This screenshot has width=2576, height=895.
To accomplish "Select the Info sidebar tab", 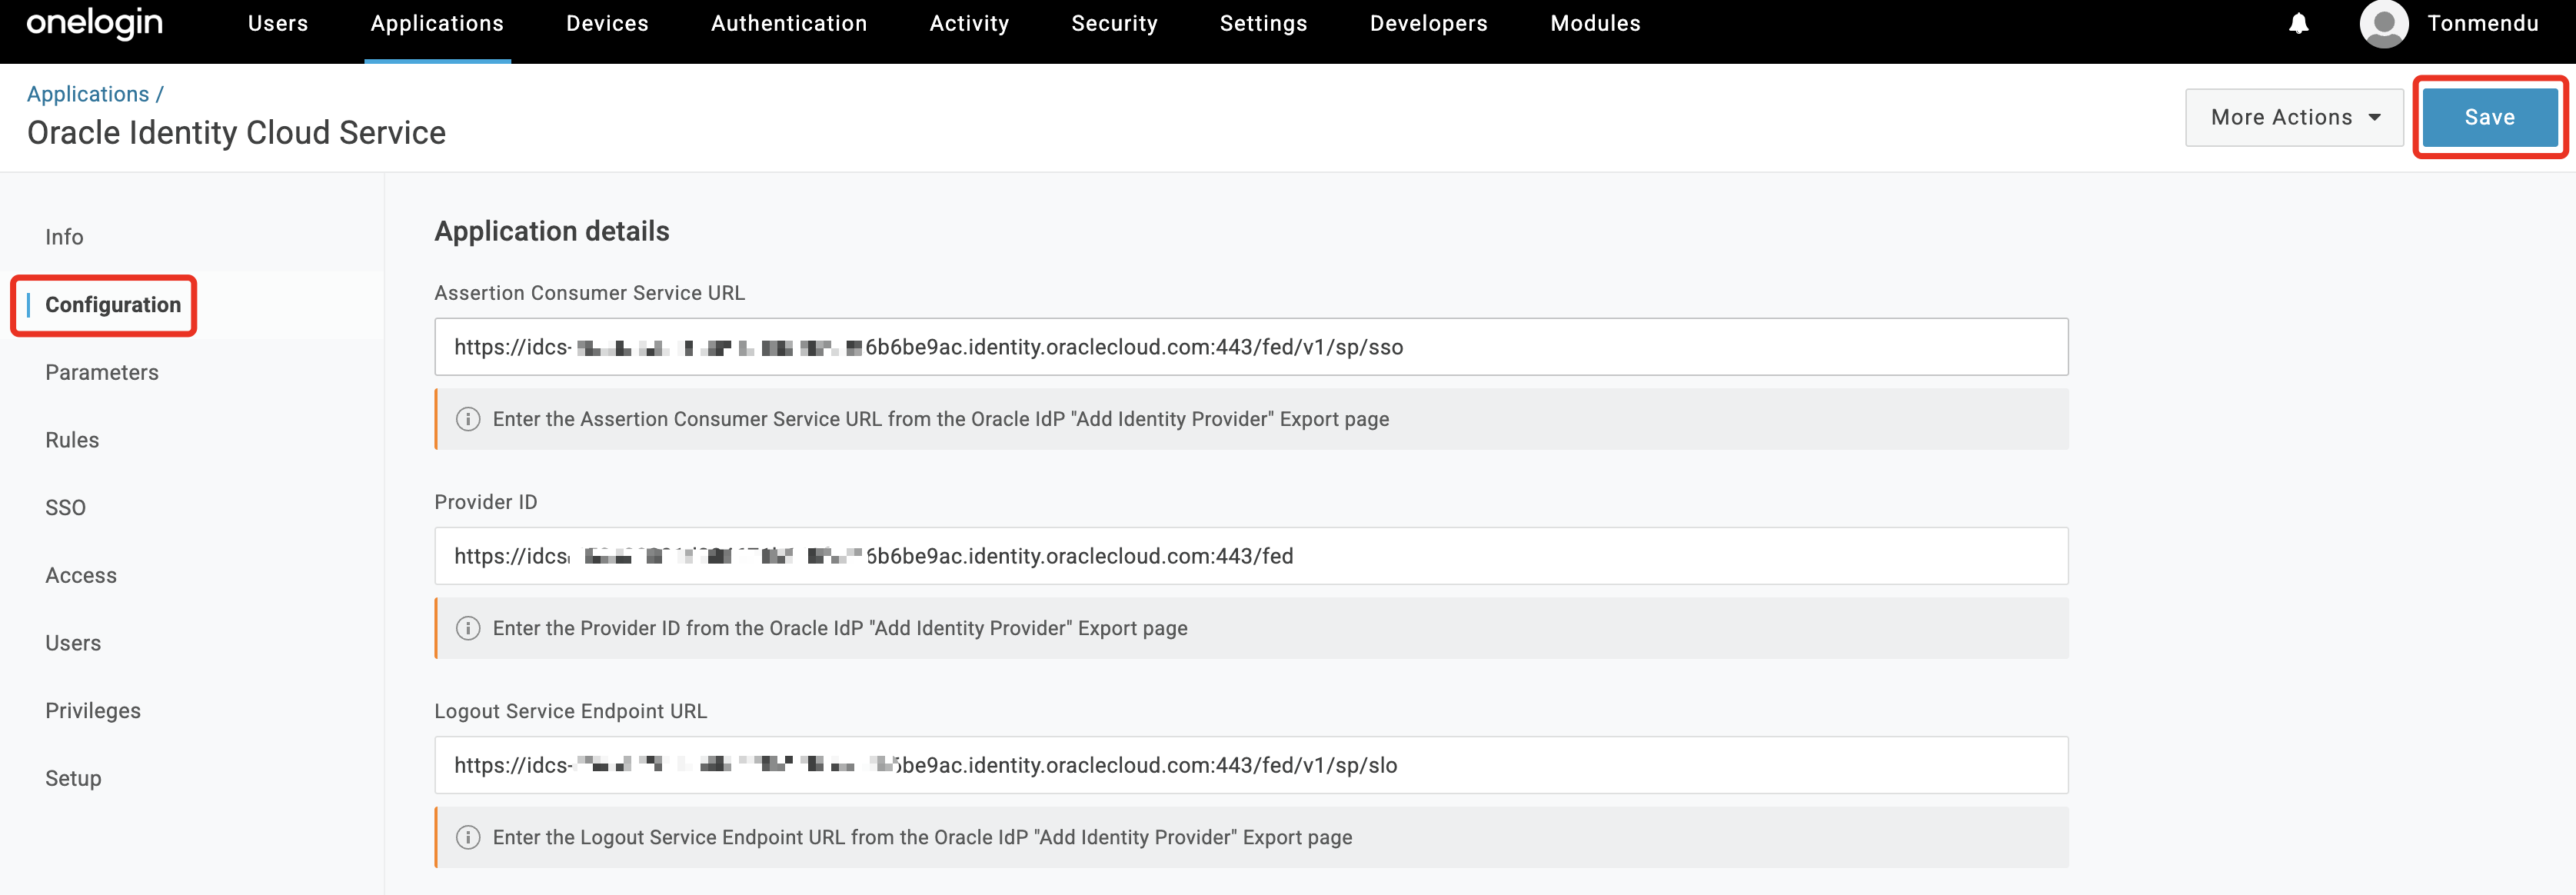I will [64, 237].
